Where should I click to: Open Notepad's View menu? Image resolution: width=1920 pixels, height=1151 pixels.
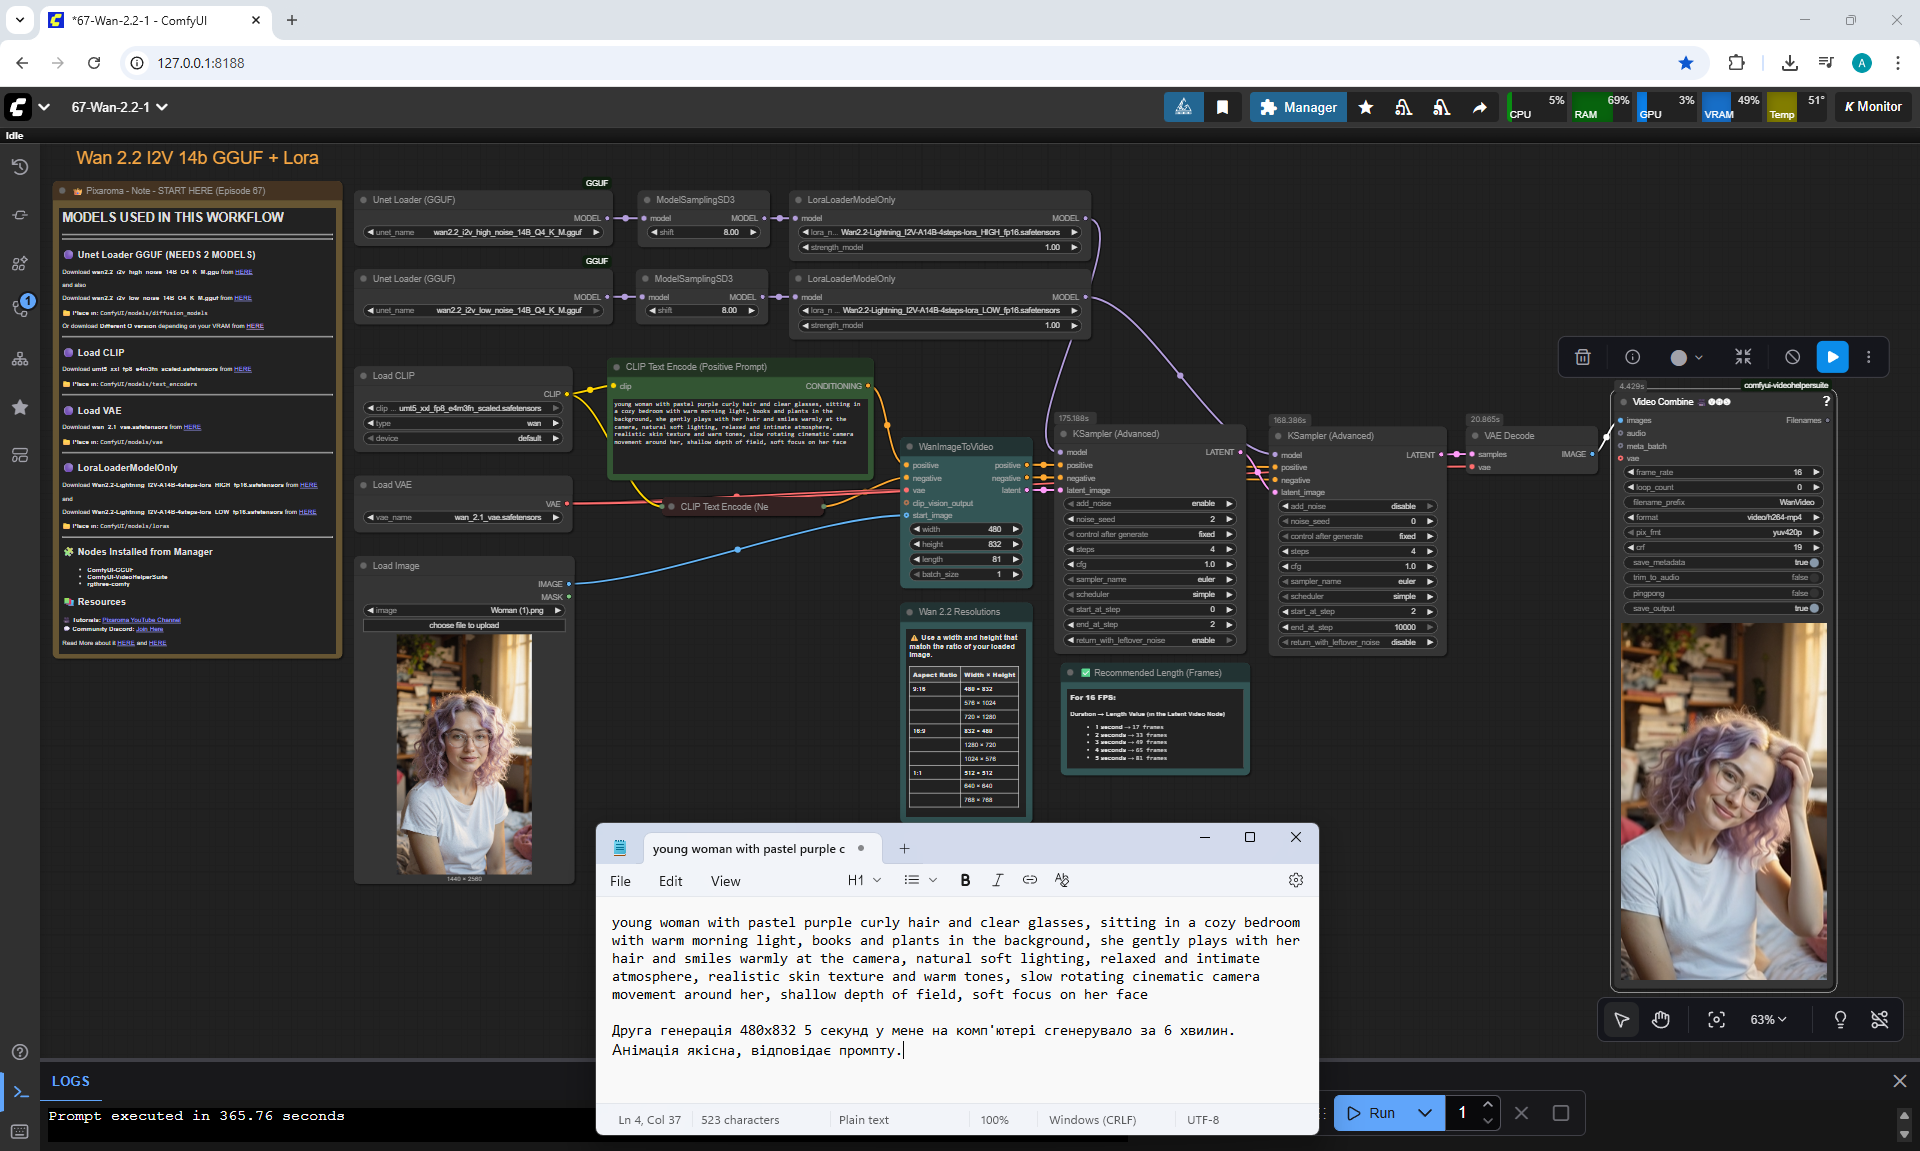tap(725, 881)
